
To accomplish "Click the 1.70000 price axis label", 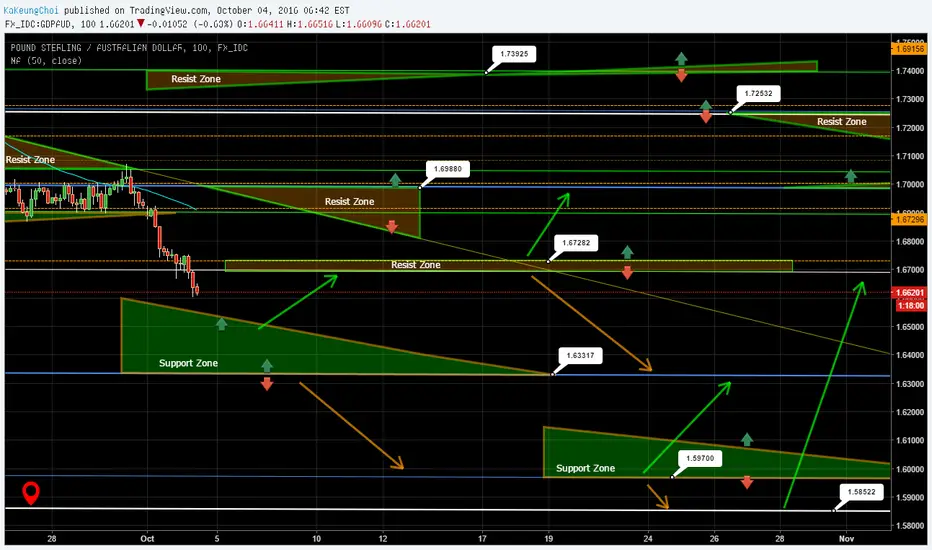I will tap(909, 184).
